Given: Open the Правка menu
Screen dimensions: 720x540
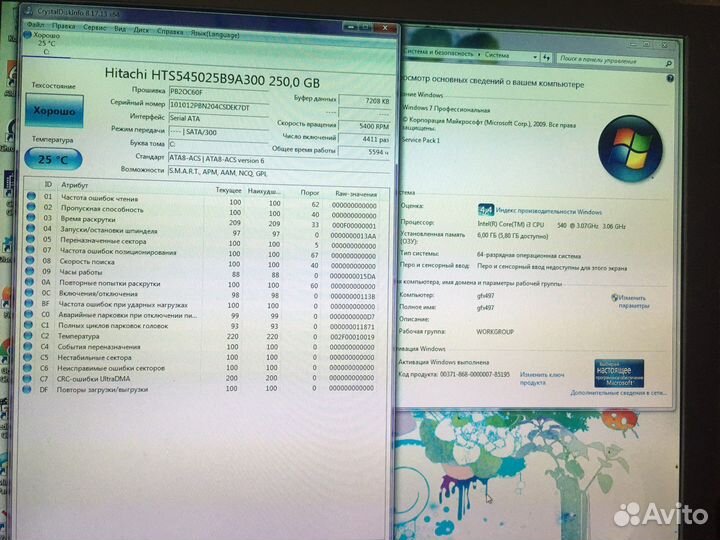Looking at the screenshot, I should [63, 26].
